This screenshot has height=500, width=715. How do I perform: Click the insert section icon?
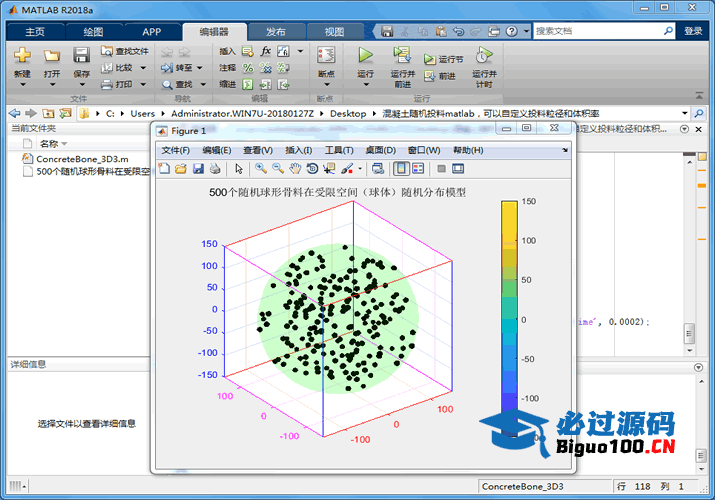coord(248,51)
